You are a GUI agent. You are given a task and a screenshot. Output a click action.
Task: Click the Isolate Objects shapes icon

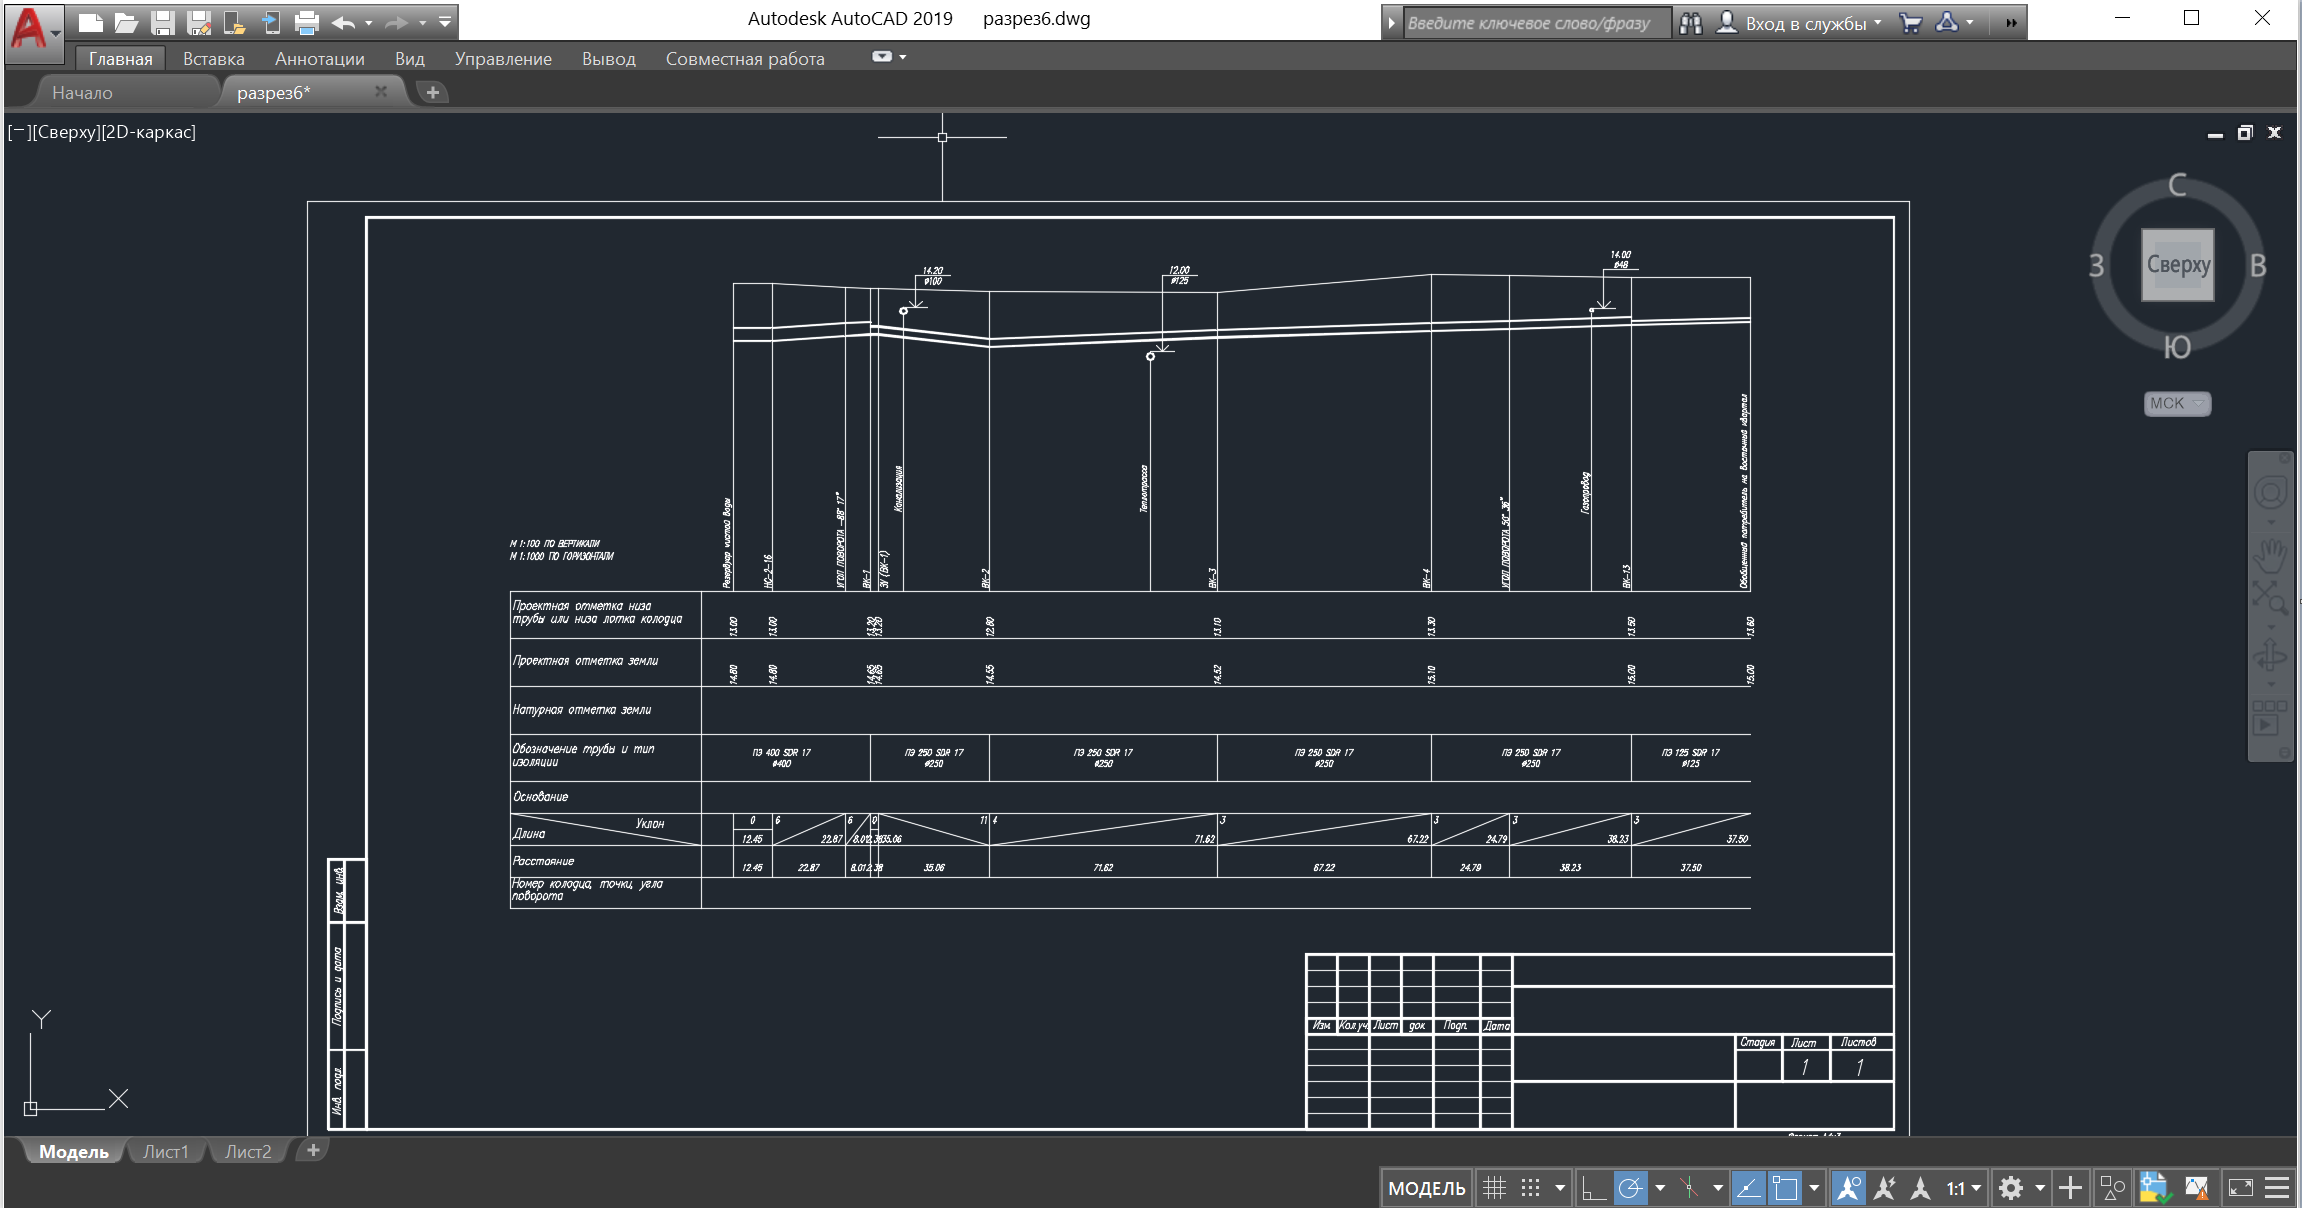[2113, 1188]
